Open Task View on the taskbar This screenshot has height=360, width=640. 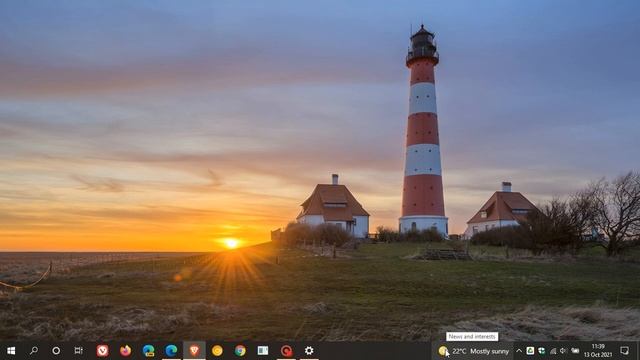(x=78, y=351)
